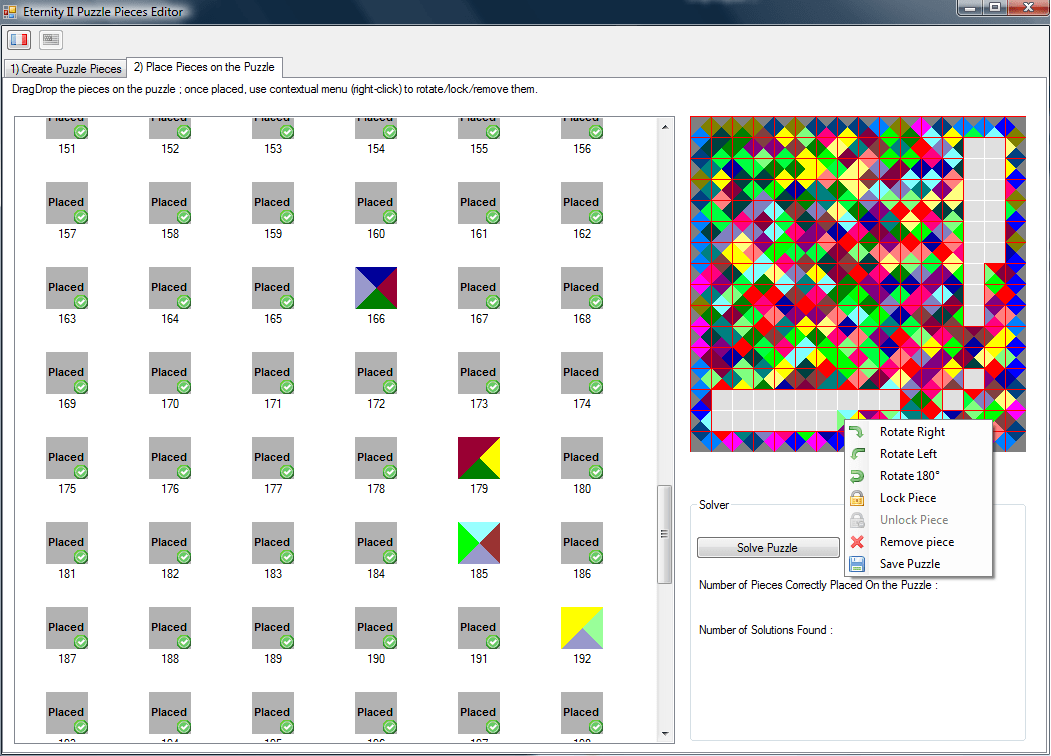1051x756 pixels.
Task: Click green checkmark on piece 164
Action: point(184,302)
